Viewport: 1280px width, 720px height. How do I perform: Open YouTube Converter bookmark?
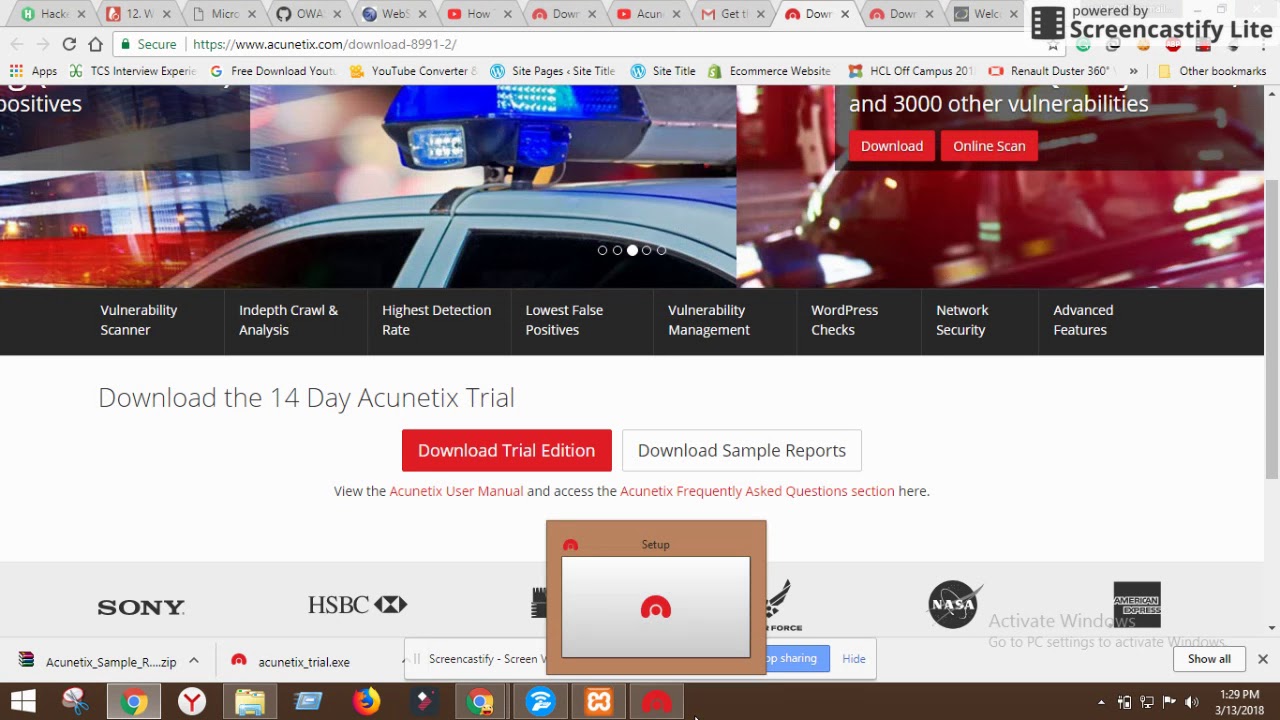tap(413, 71)
